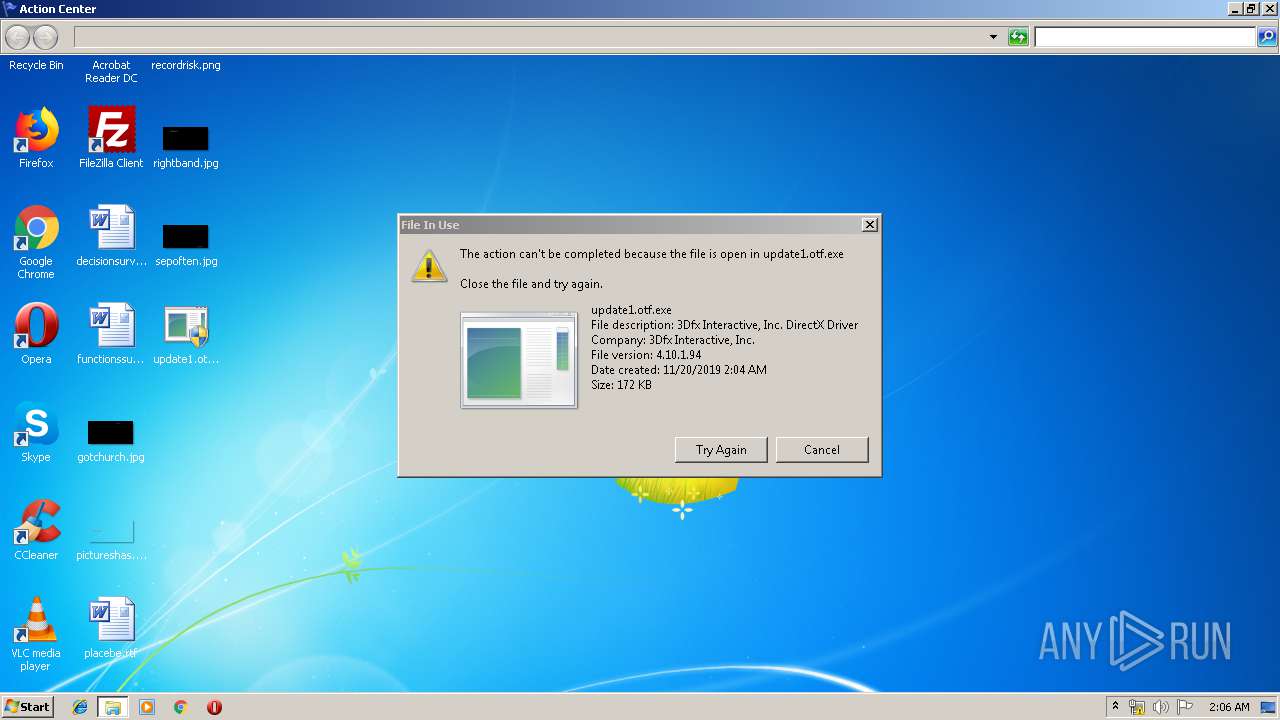
Task: Go forward in Action Center window
Action: click(x=46, y=37)
